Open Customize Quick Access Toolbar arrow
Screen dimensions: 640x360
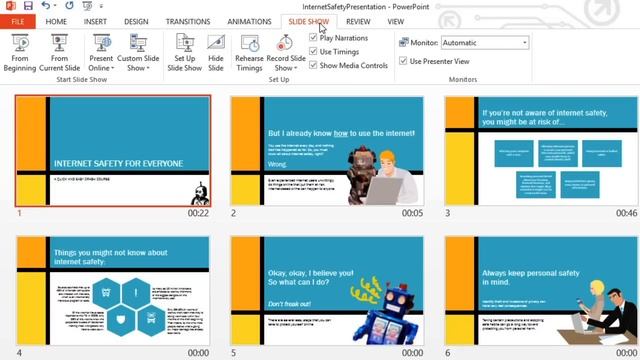(101, 6)
